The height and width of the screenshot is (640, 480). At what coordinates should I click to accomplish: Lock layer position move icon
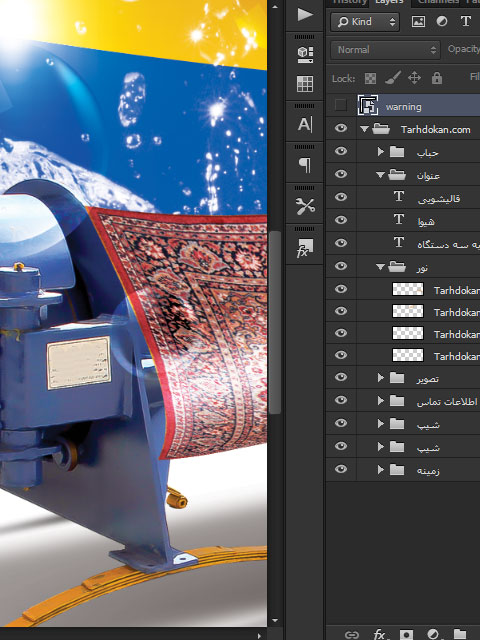[414, 78]
